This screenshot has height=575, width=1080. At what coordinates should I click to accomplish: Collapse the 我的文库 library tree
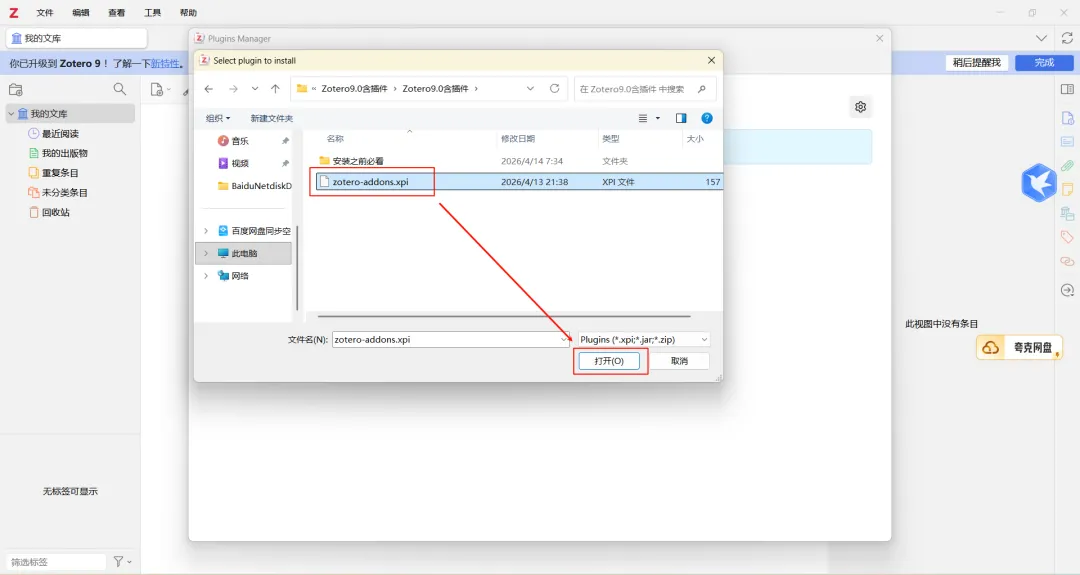tap(11, 114)
